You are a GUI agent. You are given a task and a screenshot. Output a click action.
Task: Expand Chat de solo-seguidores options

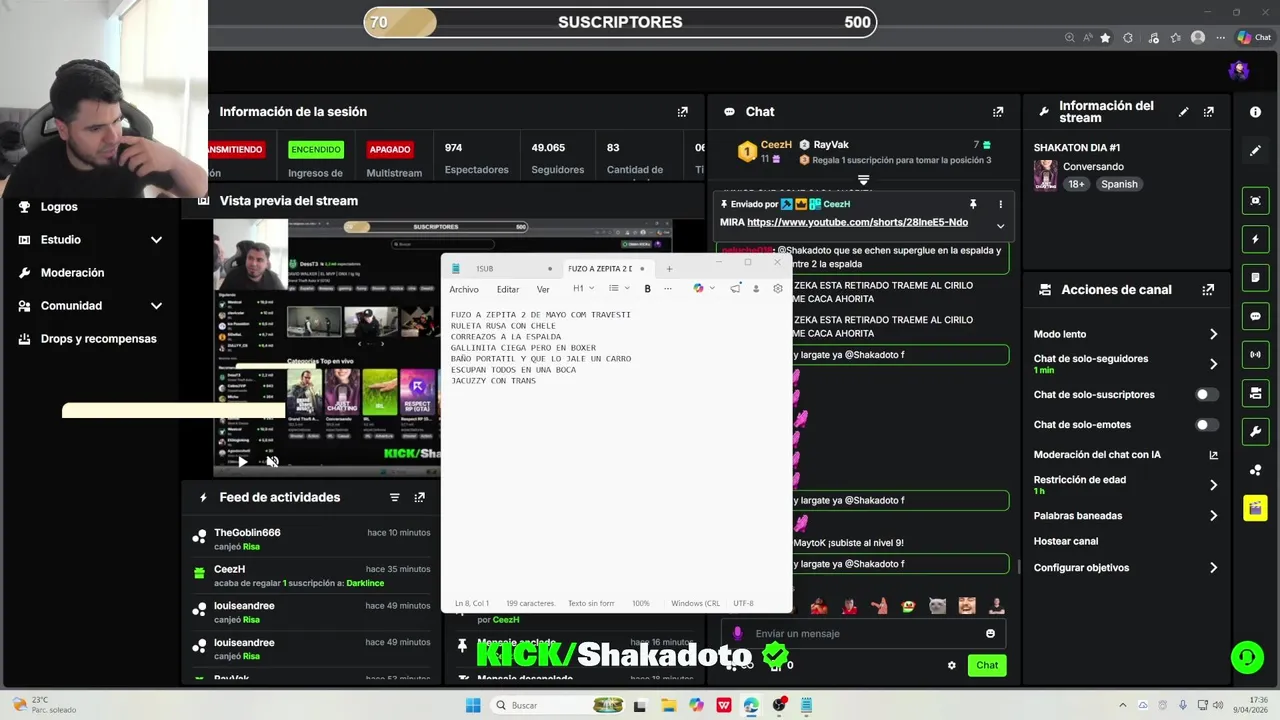click(1213, 364)
